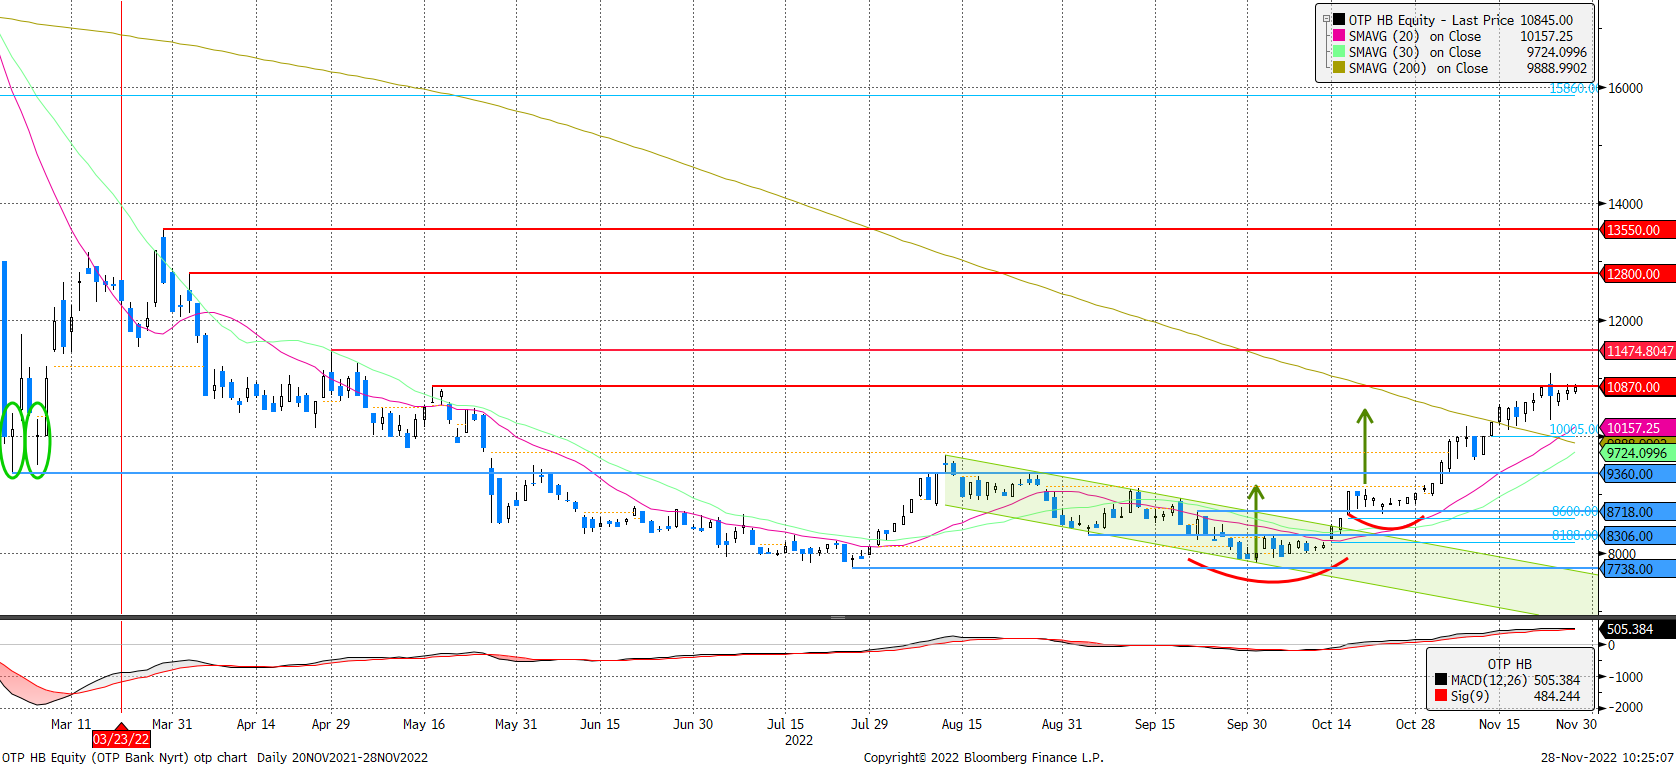Click the olive SMAVG (200) legend swatch
The image size is (1676, 766).
(x=1339, y=67)
